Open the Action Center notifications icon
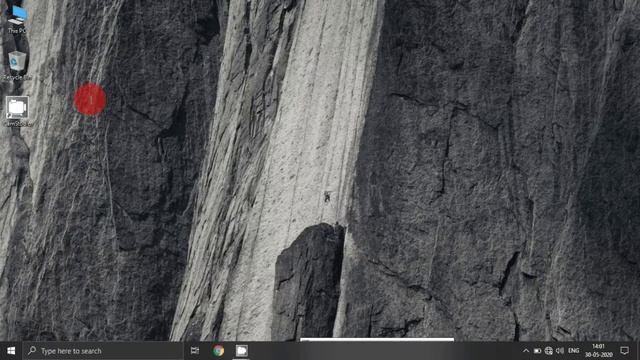This screenshot has height=360, width=640. [624, 351]
